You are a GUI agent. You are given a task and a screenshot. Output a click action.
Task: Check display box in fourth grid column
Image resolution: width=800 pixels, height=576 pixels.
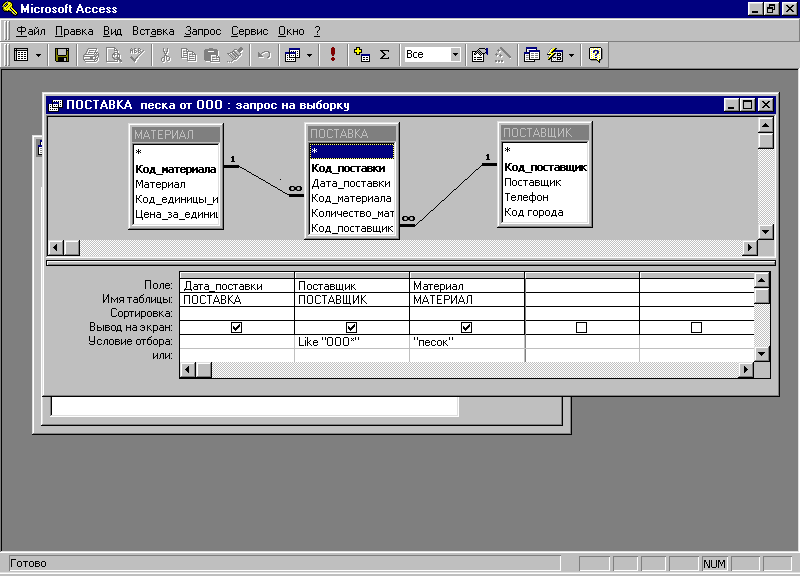click(581, 328)
